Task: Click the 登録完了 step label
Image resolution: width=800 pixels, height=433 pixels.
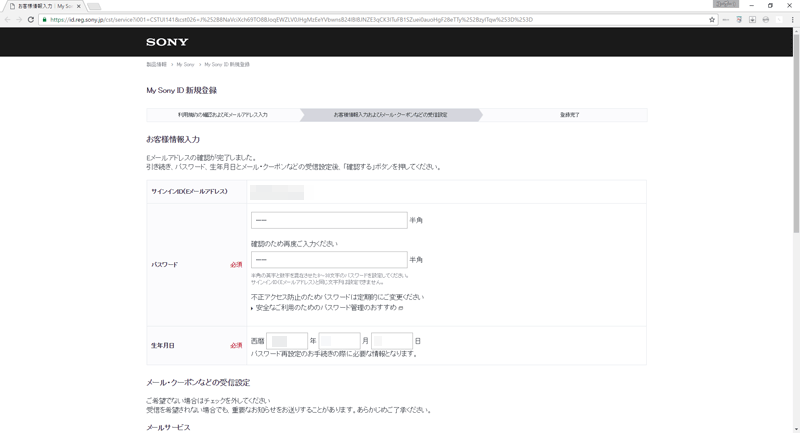Action: point(569,115)
